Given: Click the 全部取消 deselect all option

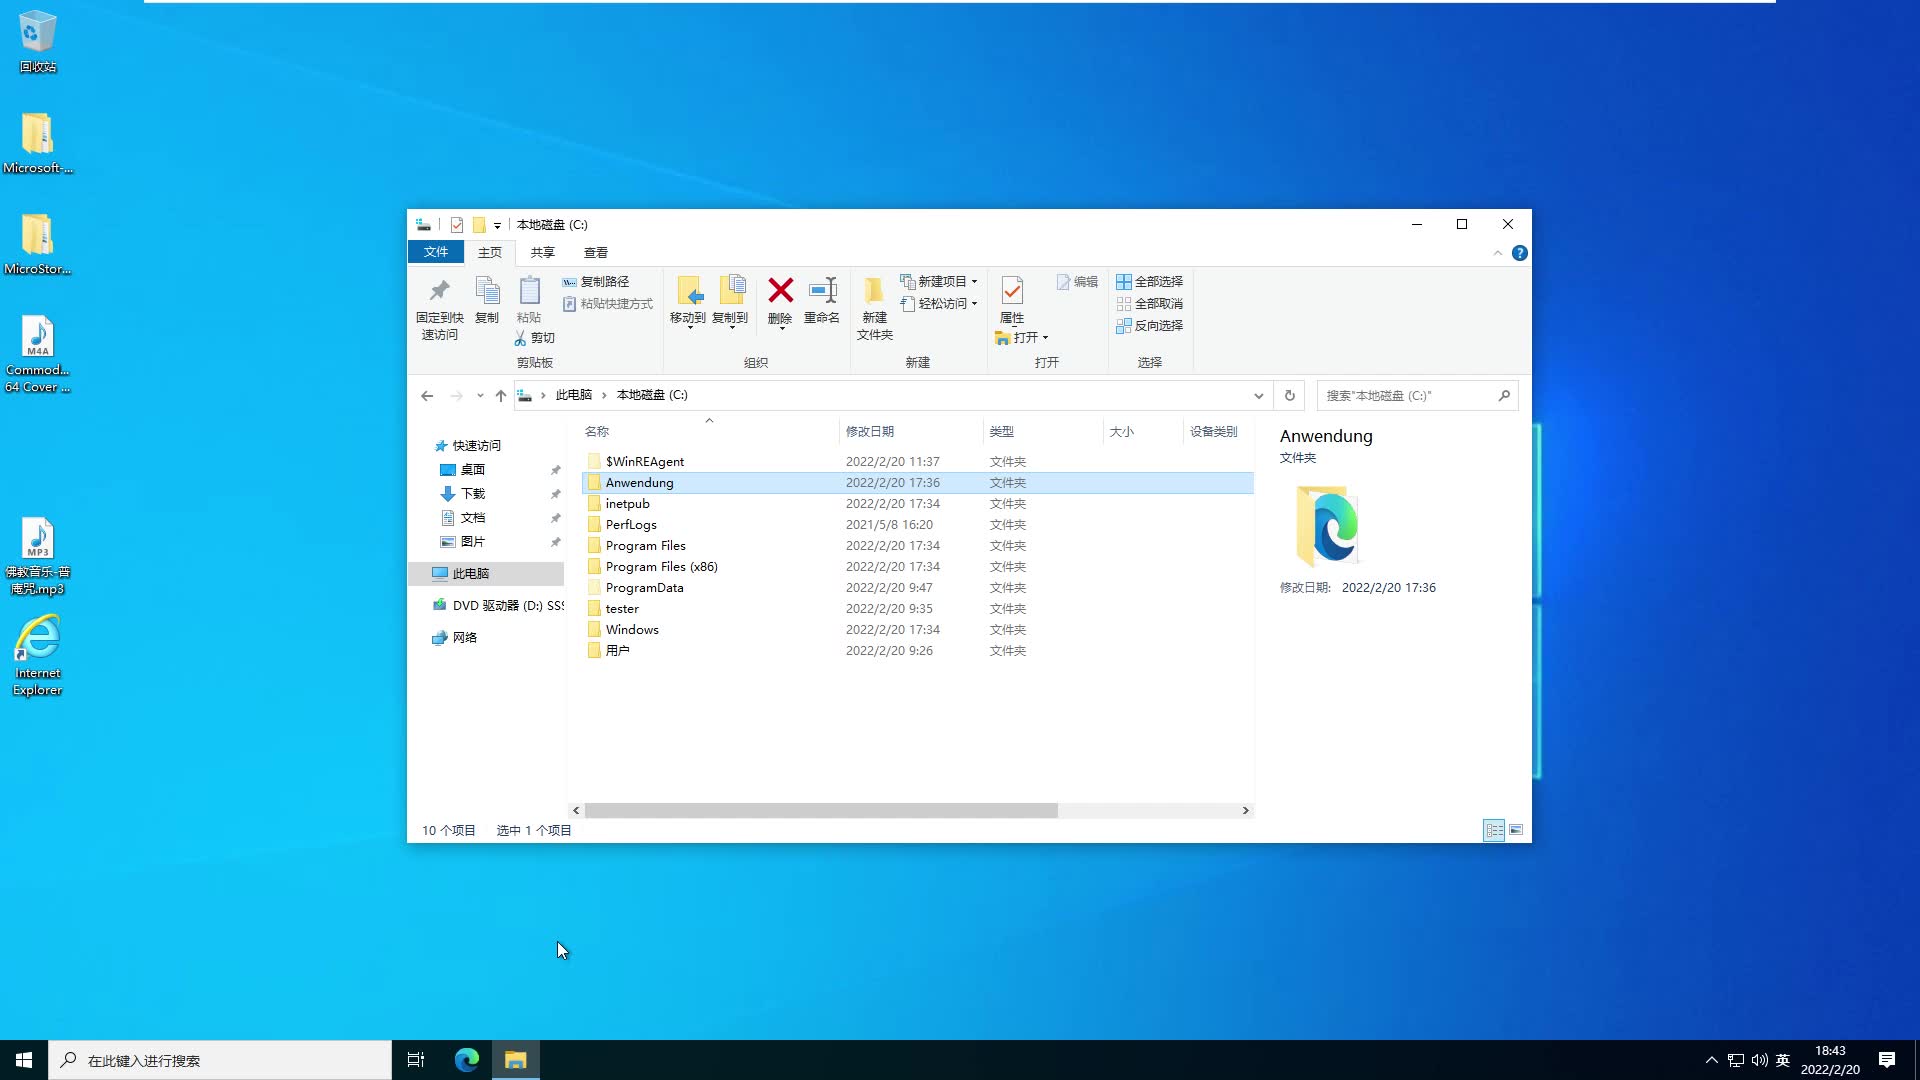Looking at the screenshot, I should [1149, 303].
